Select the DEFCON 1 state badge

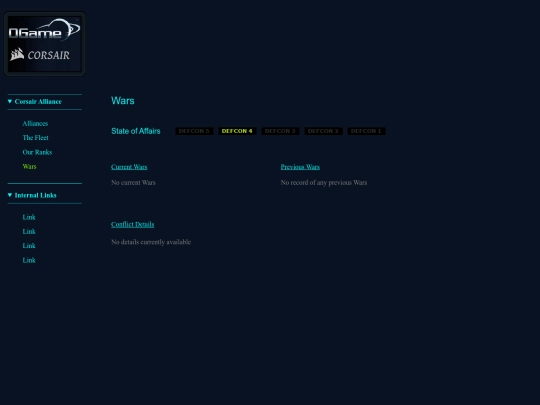366,131
